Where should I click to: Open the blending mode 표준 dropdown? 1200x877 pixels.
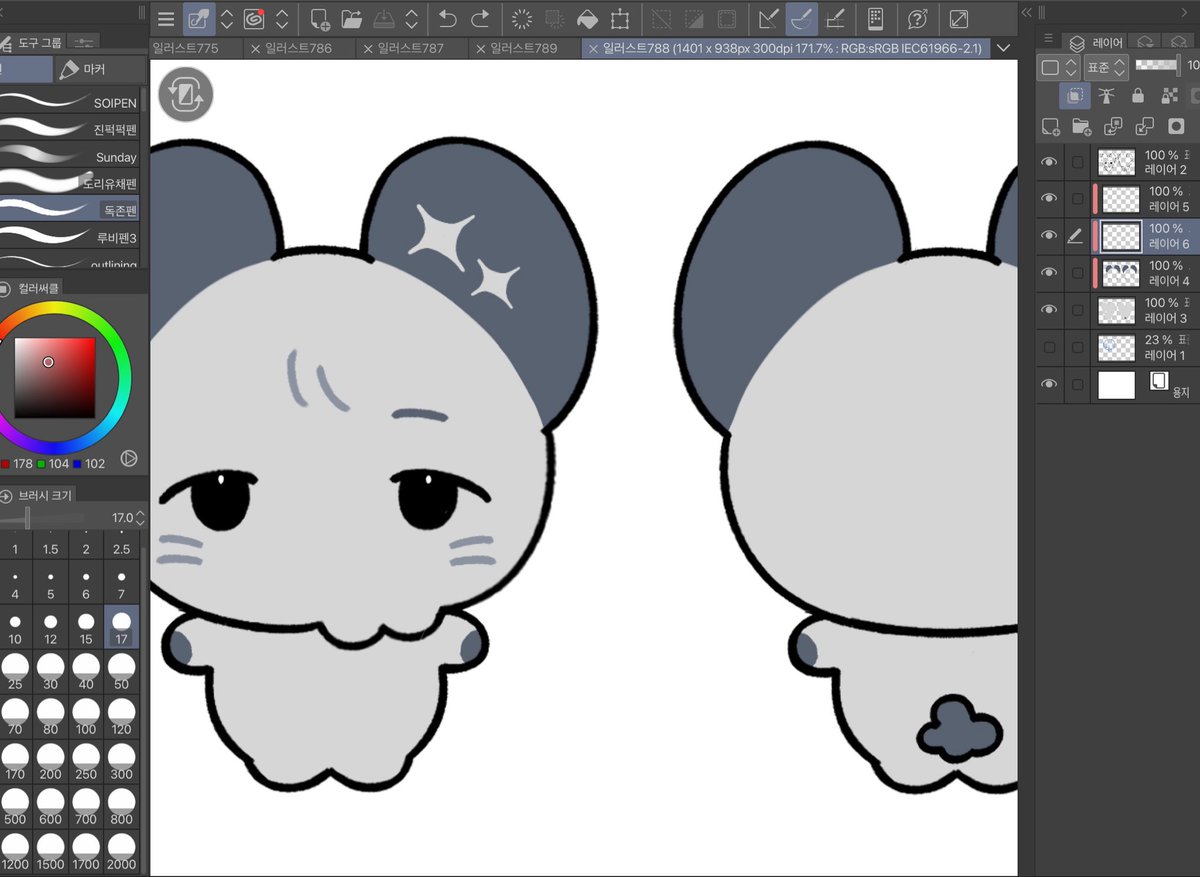(1106, 67)
